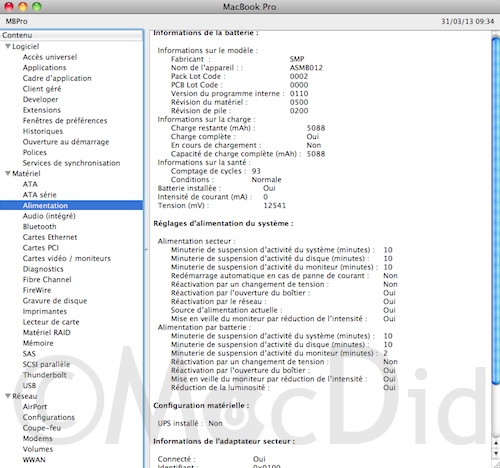
Task: Select Imprimantes in the sidebar
Action: pyautogui.click(x=45, y=311)
